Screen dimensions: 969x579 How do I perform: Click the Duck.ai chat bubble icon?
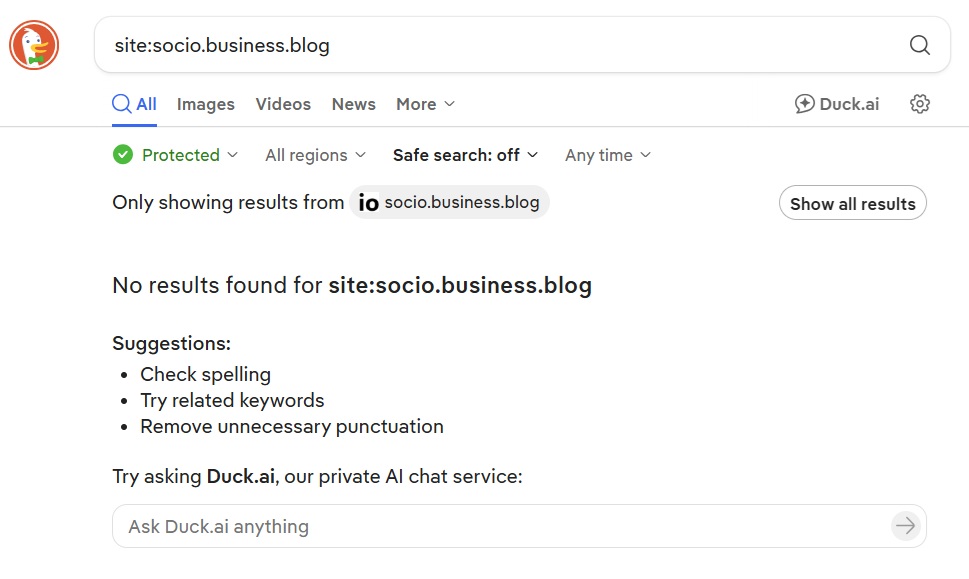[x=804, y=104]
